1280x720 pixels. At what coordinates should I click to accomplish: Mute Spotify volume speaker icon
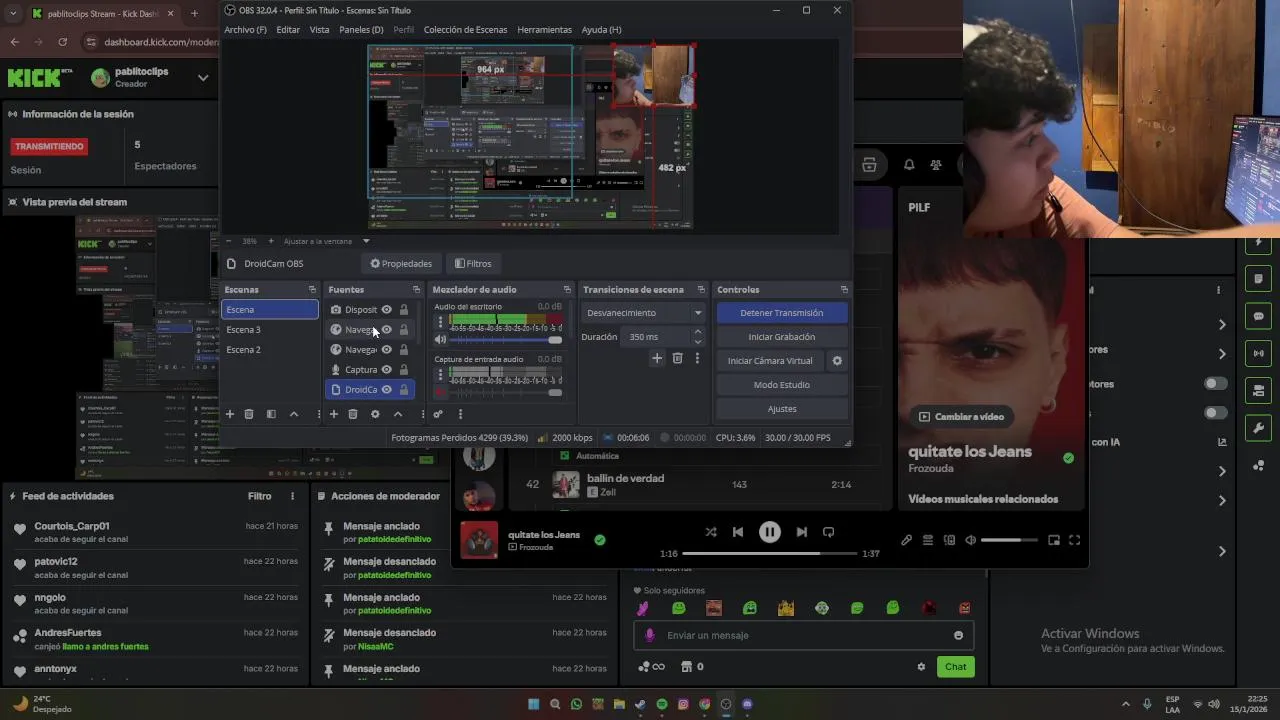[970, 540]
